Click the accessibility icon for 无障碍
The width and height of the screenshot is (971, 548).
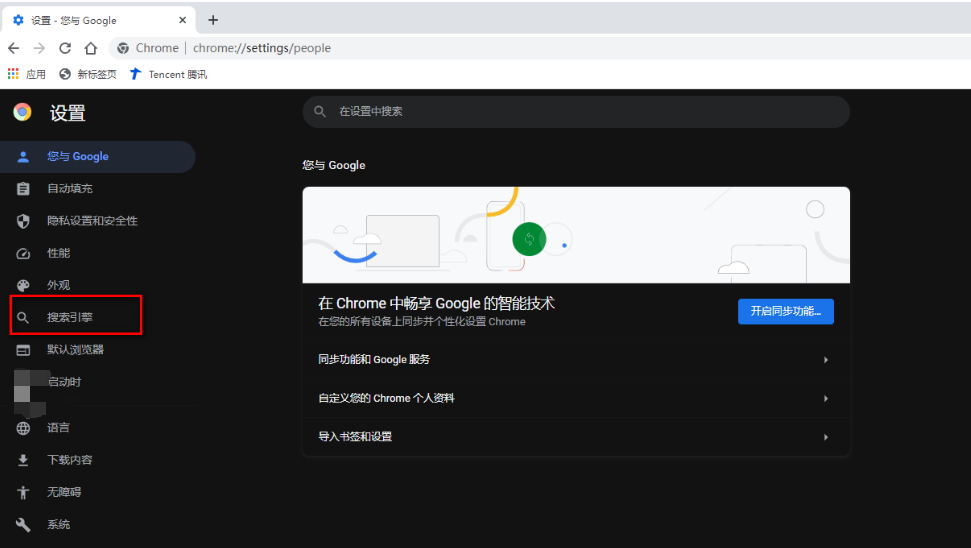[x=23, y=492]
